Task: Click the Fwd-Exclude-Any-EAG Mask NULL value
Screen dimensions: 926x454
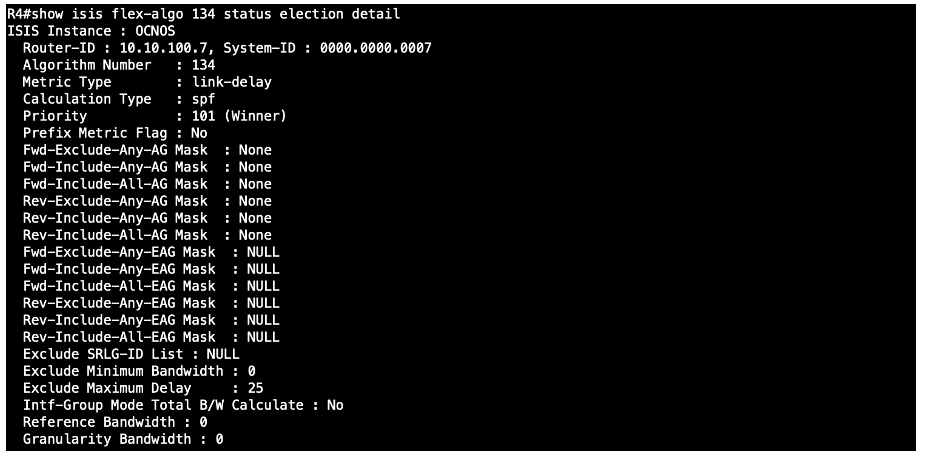Action: (x=263, y=252)
